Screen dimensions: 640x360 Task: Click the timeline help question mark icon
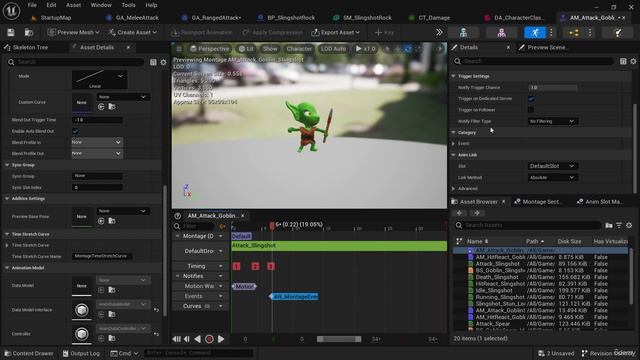coord(178,216)
